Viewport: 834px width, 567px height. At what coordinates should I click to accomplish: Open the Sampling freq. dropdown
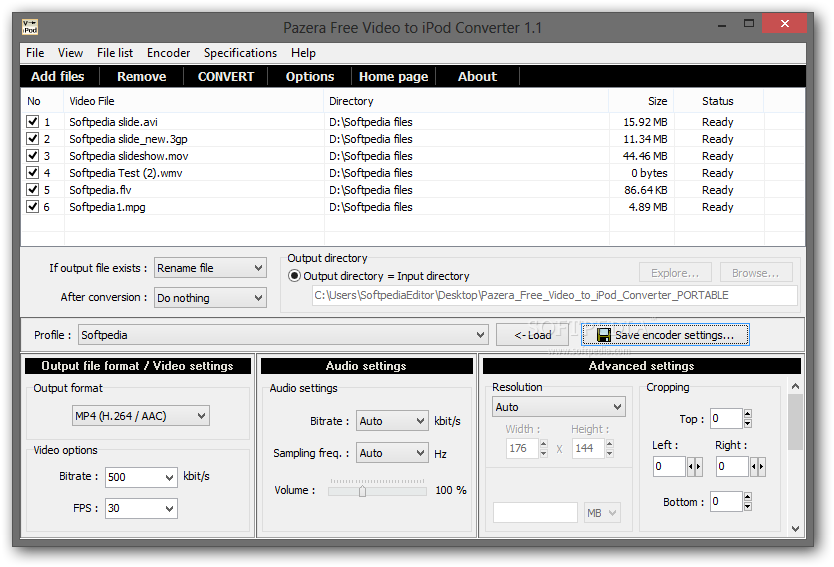point(392,453)
